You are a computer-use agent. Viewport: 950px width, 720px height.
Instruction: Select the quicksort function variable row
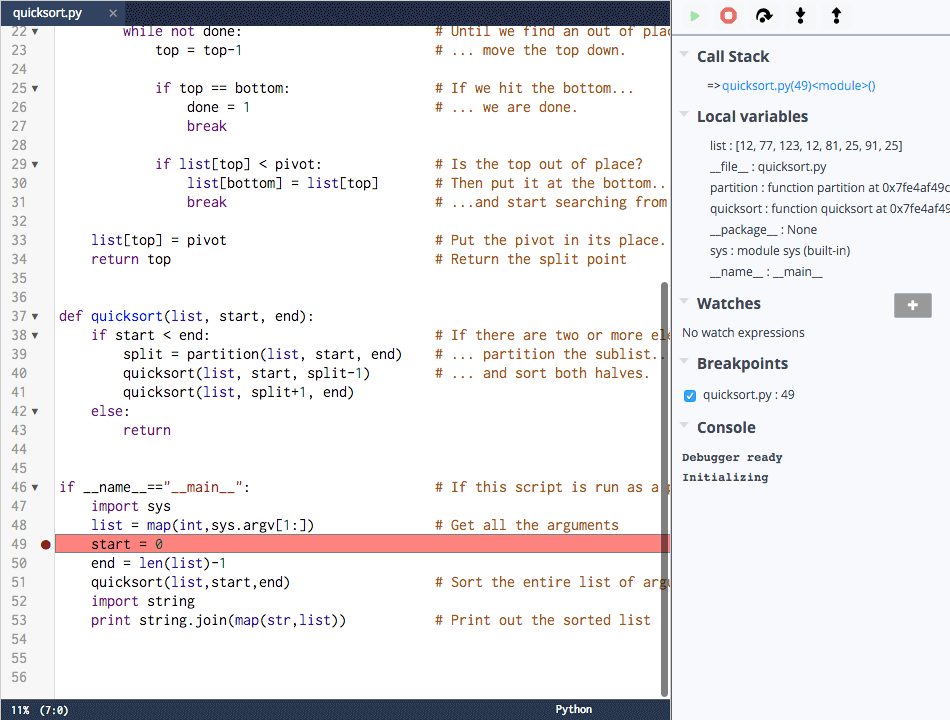click(829, 208)
